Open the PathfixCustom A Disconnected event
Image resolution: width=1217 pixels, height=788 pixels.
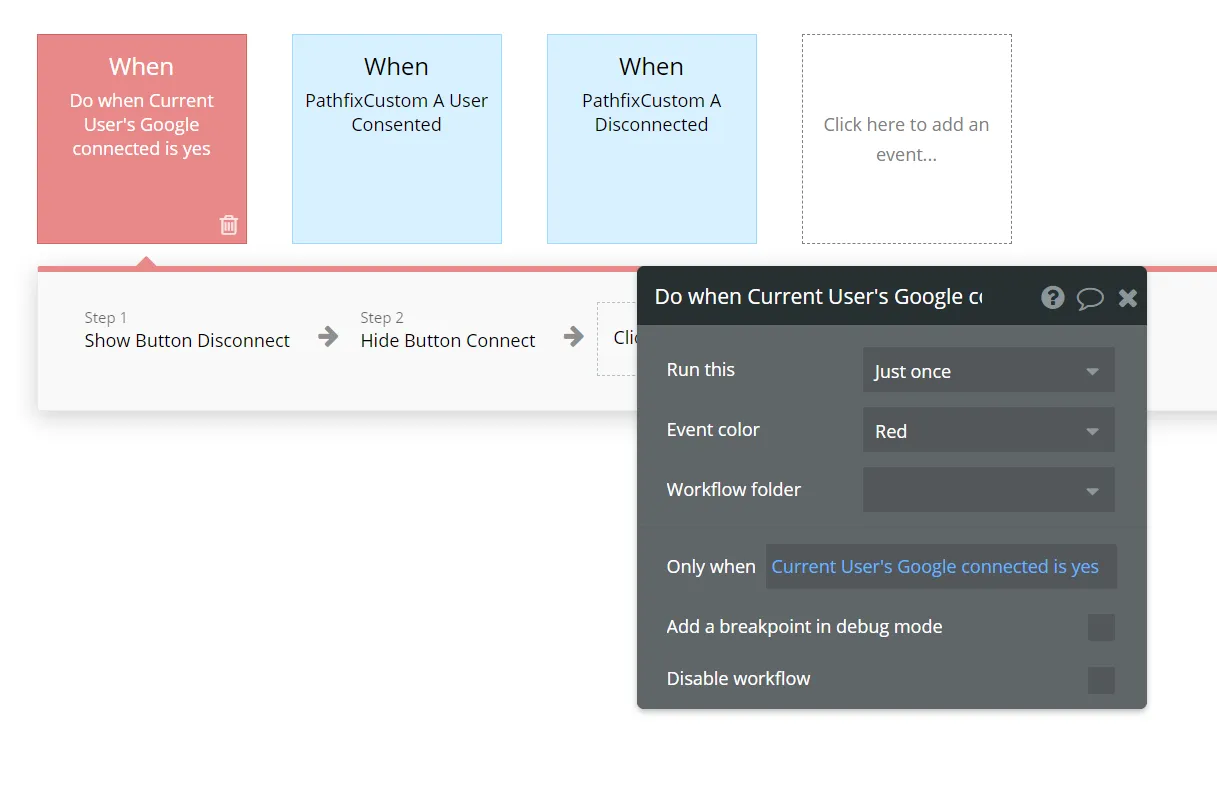(x=652, y=139)
